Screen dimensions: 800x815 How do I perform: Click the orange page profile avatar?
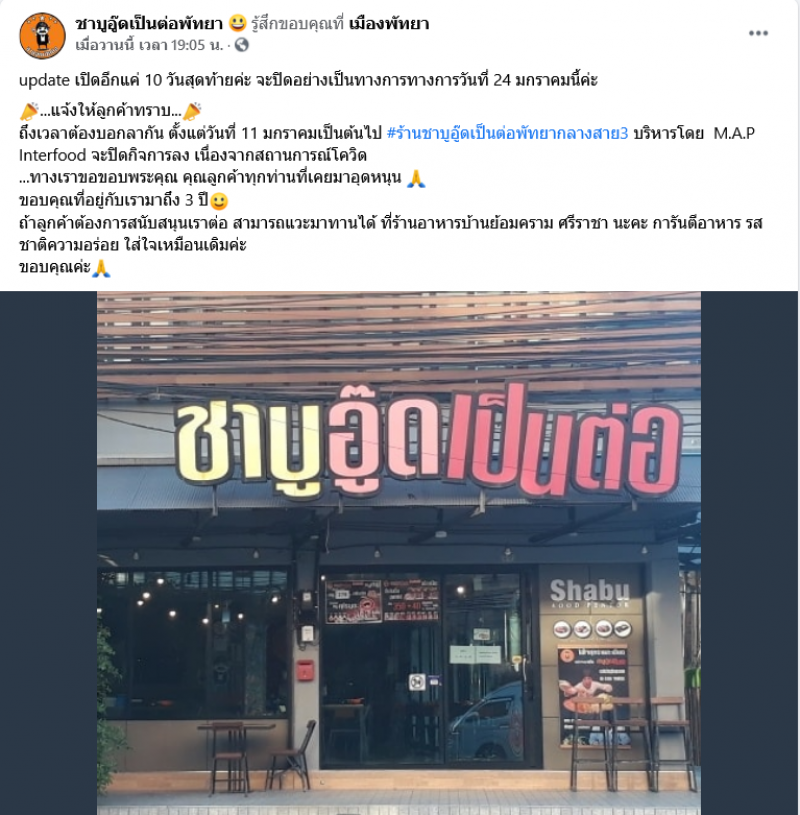click(x=43, y=35)
